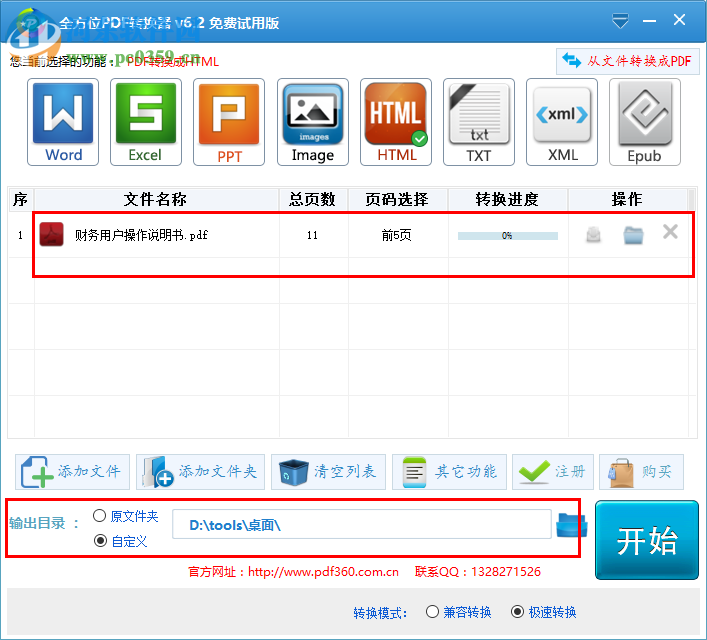707x640 pixels.
Task: Select the Image conversion format icon
Action: [312, 122]
